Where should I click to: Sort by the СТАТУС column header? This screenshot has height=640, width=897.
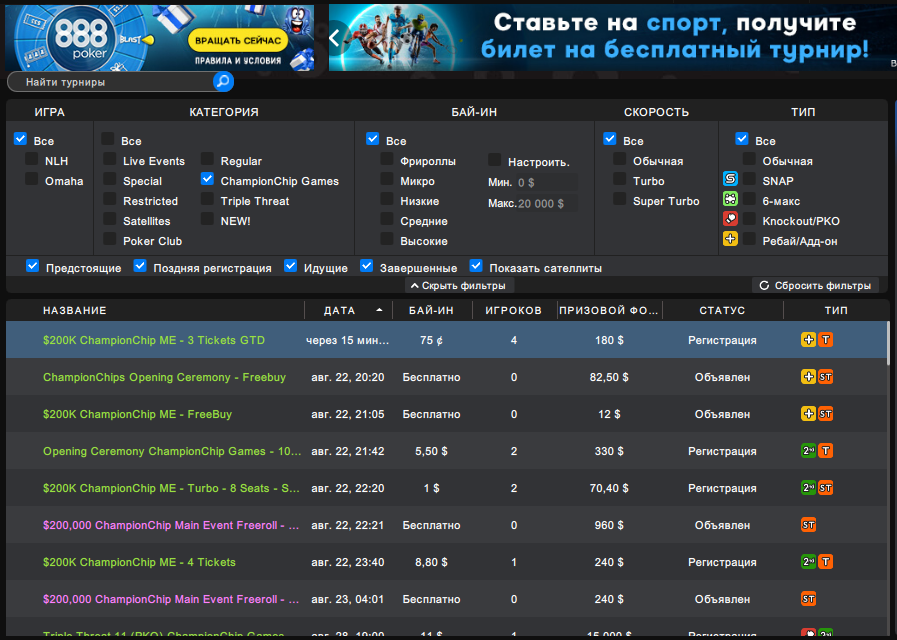[723, 310]
